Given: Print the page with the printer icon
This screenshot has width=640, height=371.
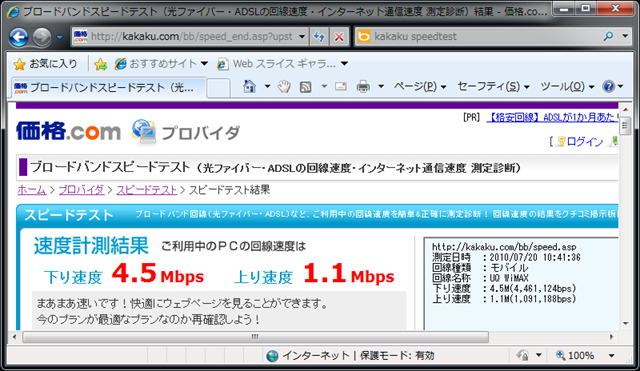Looking at the screenshot, I should click(x=363, y=87).
